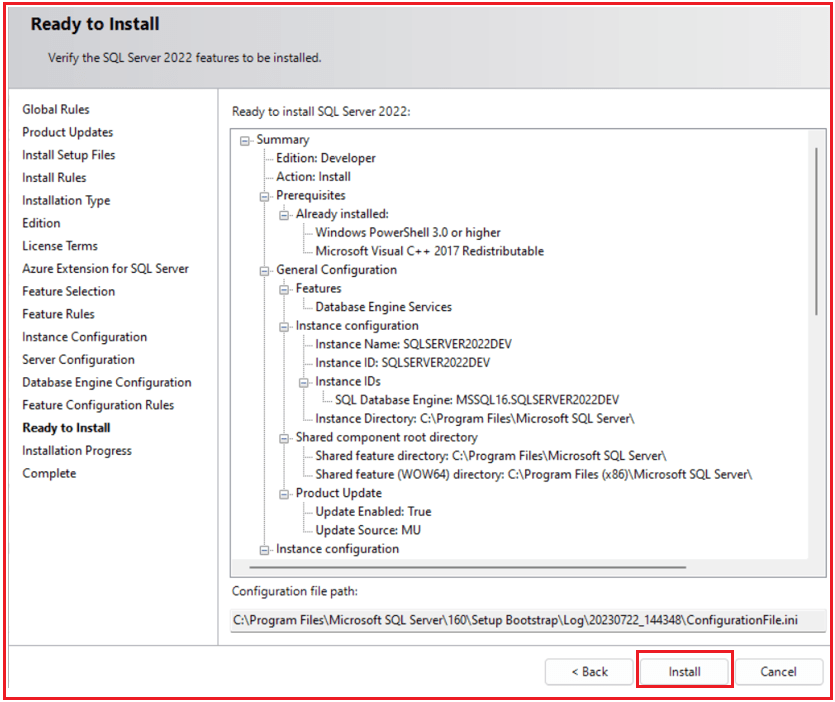The width and height of the screenshot is (835, 702).
Task: Collapse the Prerequisites node
Action: click(x=264, y=197)
